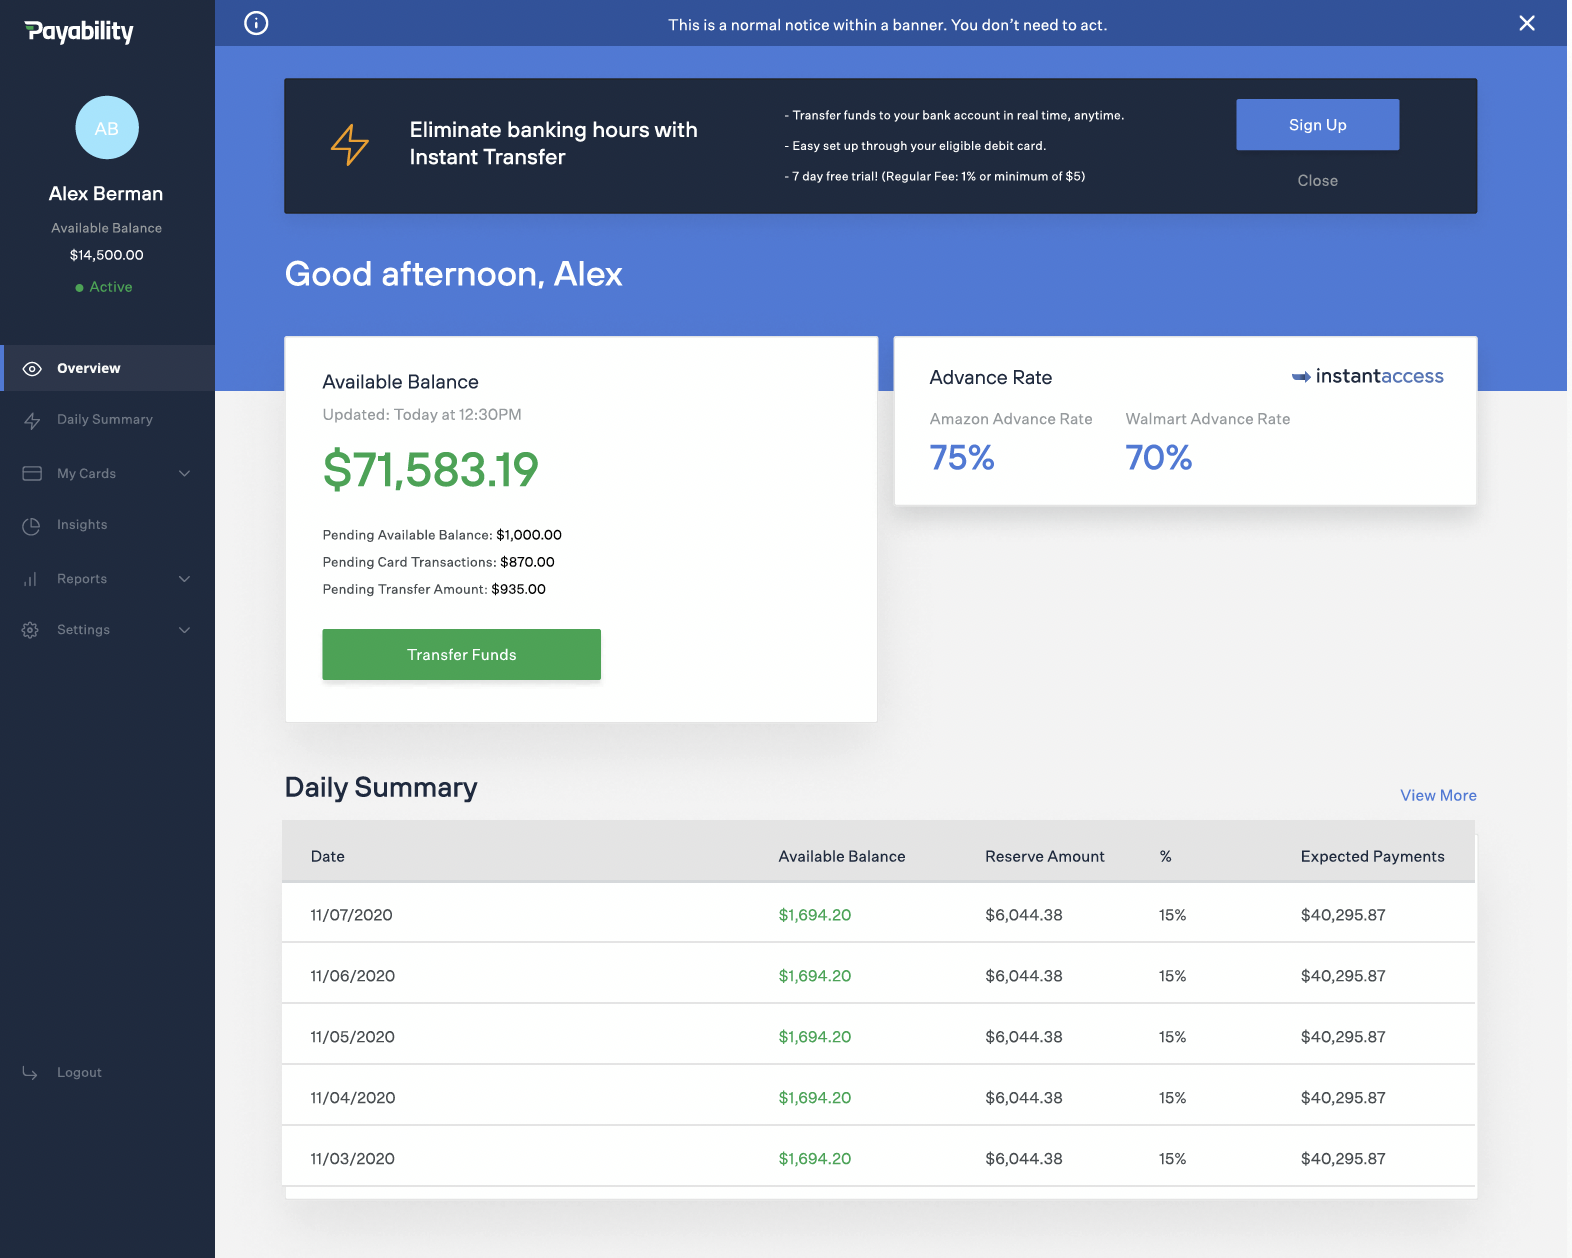Click the Insights pie chart icon

pos(32,526)
